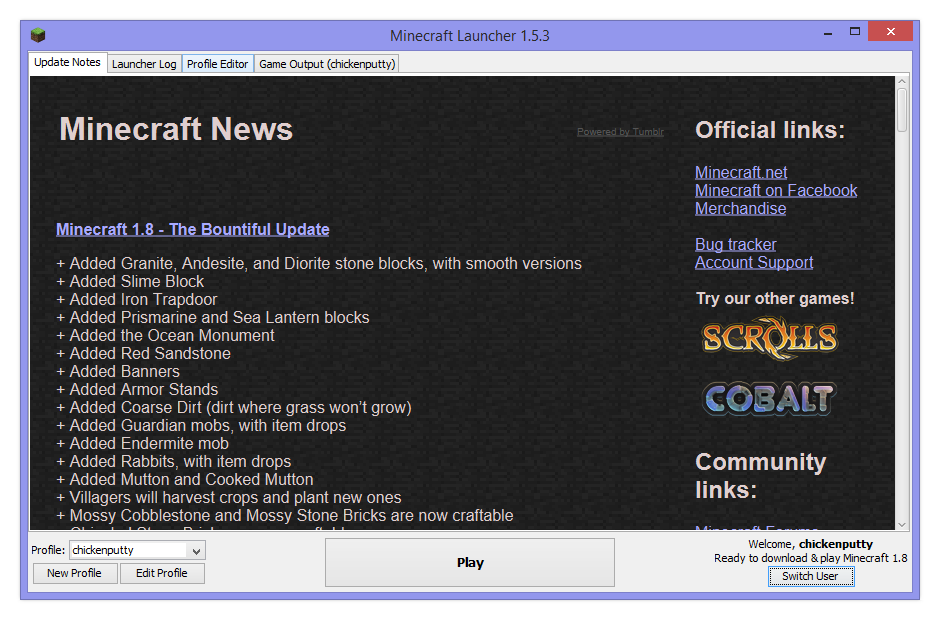Open the Cobalt game logo
The width and height of the screenshot is (940, 620).
(x=770, y=399)
